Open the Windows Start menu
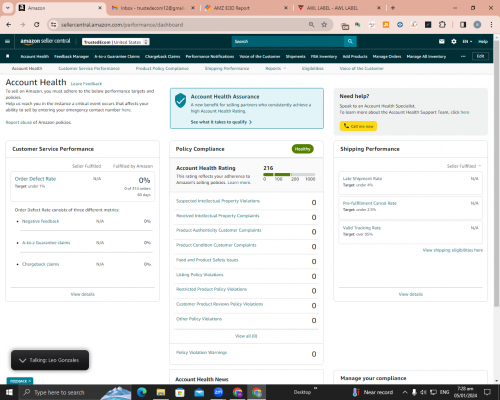This screenshot has height=400, width=500. pos(9,392)
